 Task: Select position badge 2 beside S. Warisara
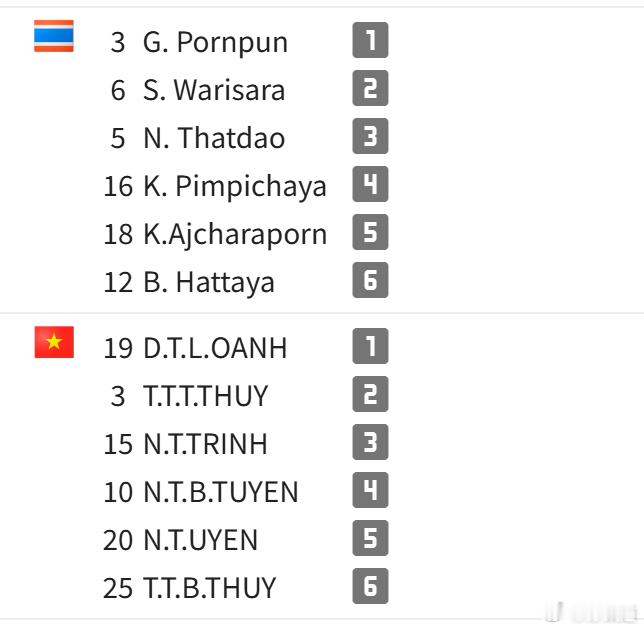(x=370, y=88)
